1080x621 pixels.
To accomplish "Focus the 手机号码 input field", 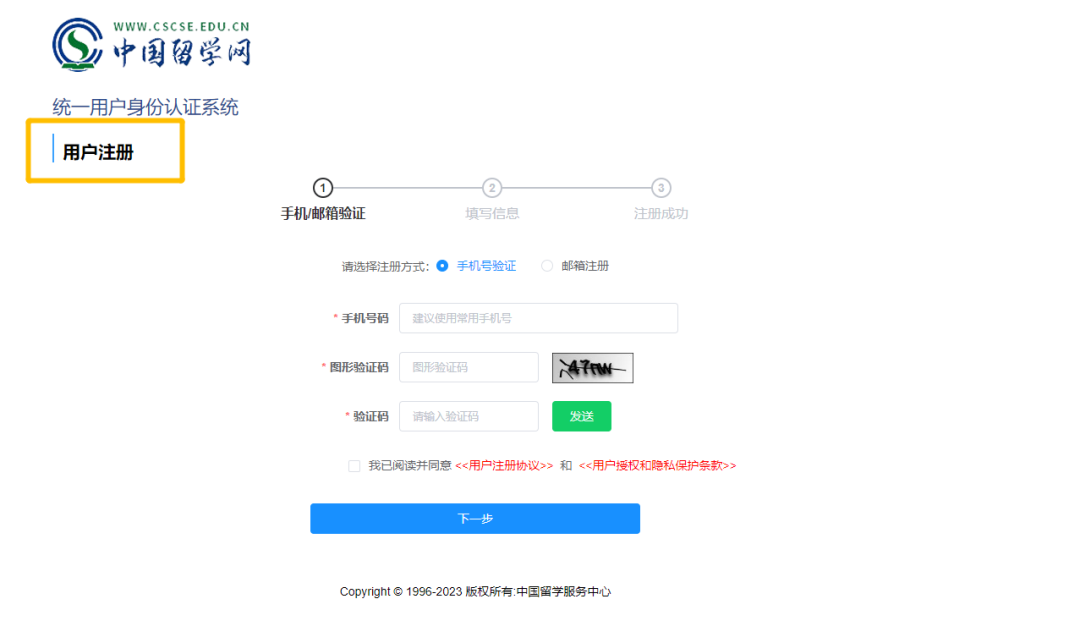I will click(538, 318).
